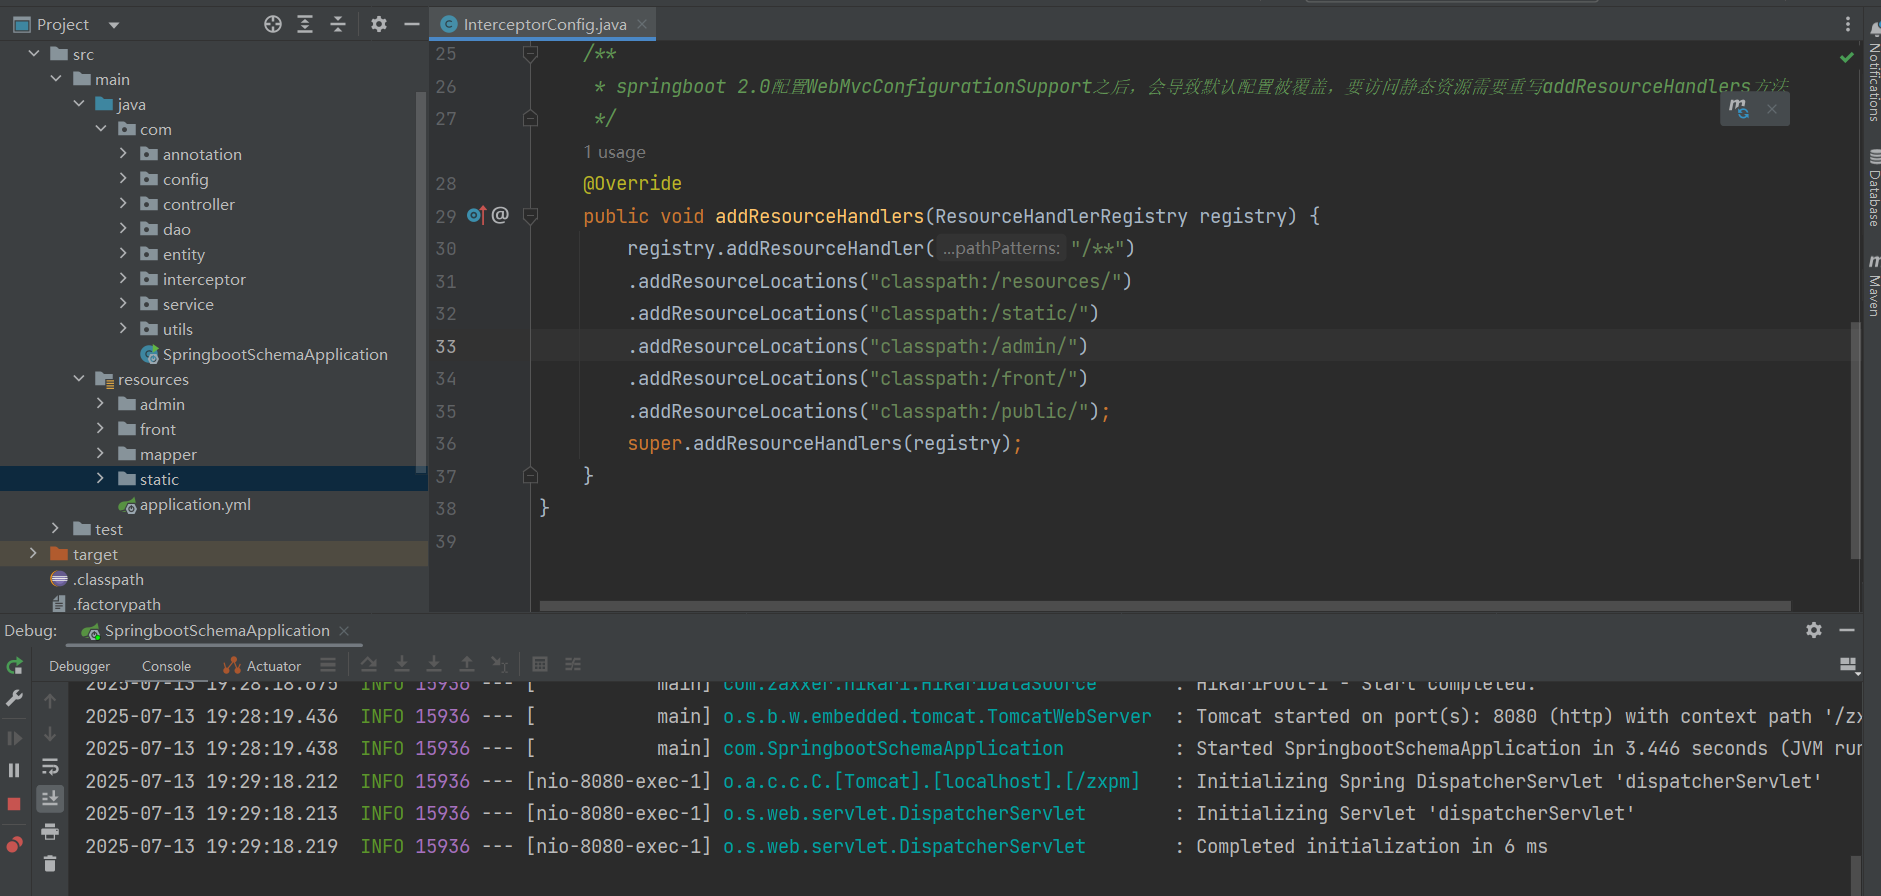Locate the opened file in Project tree

point(273,24)
